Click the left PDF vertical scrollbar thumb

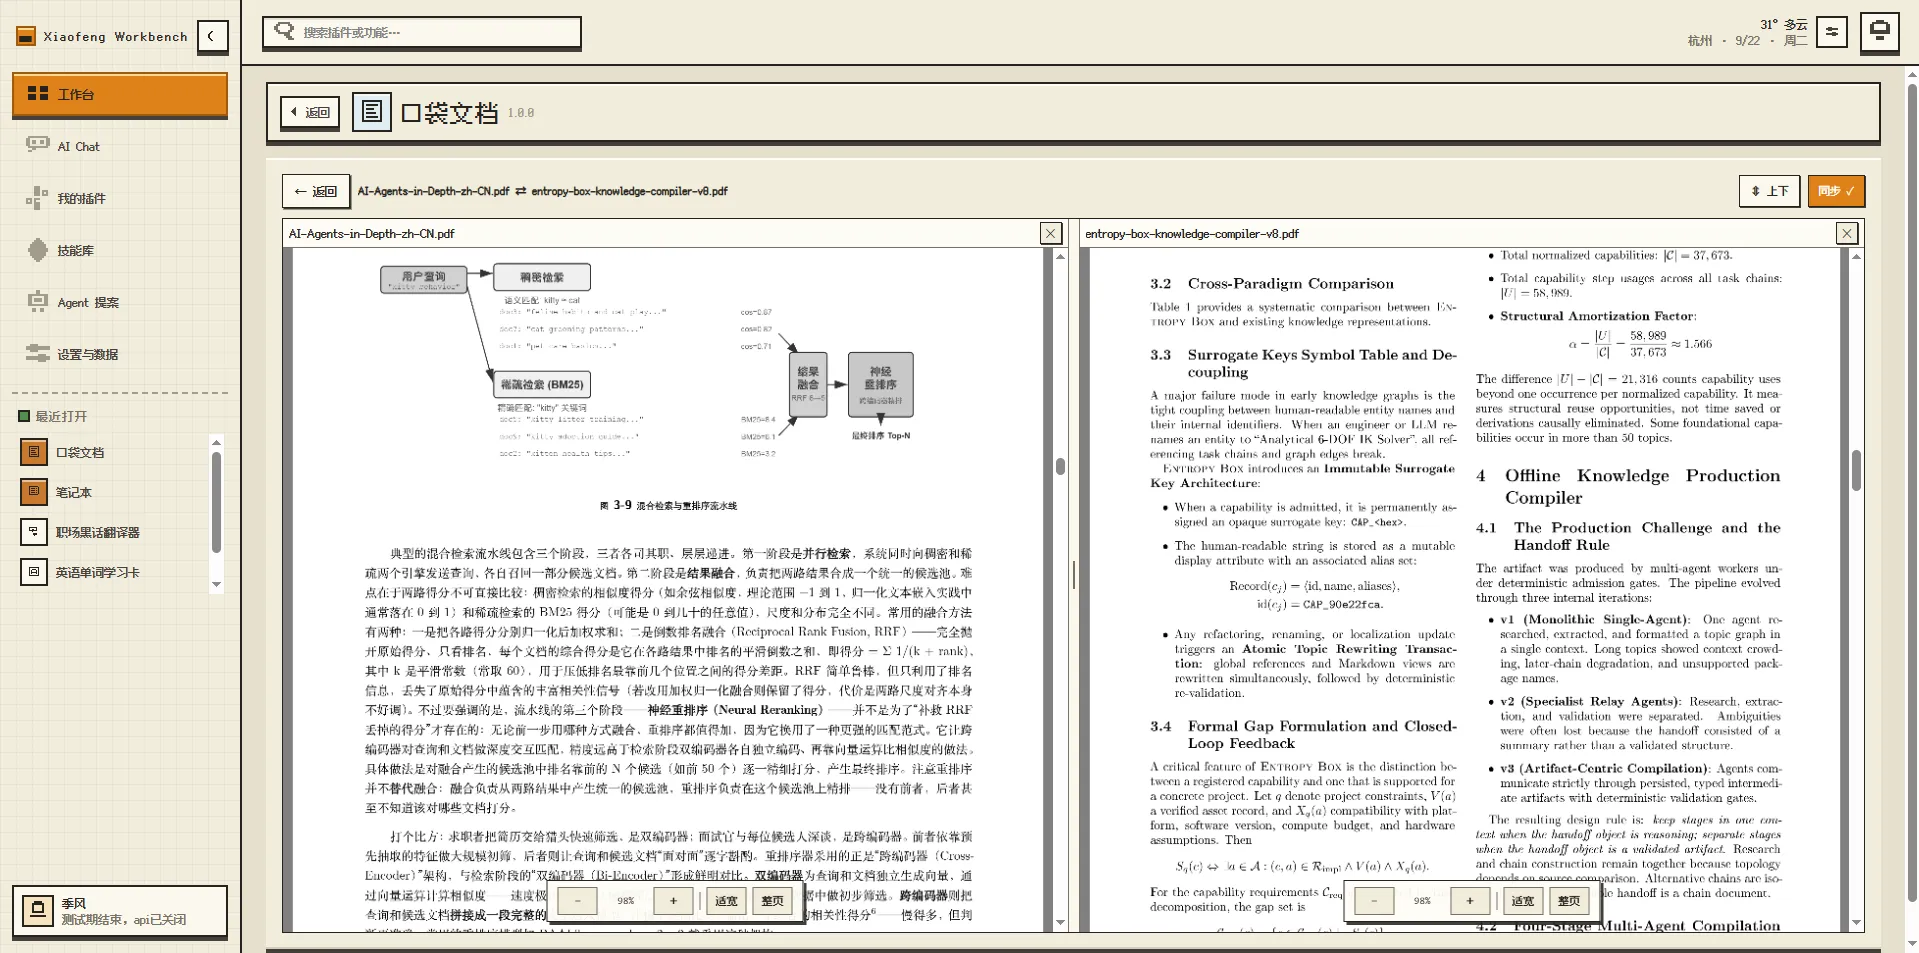pyautogui.click(x=1060, y=466)
